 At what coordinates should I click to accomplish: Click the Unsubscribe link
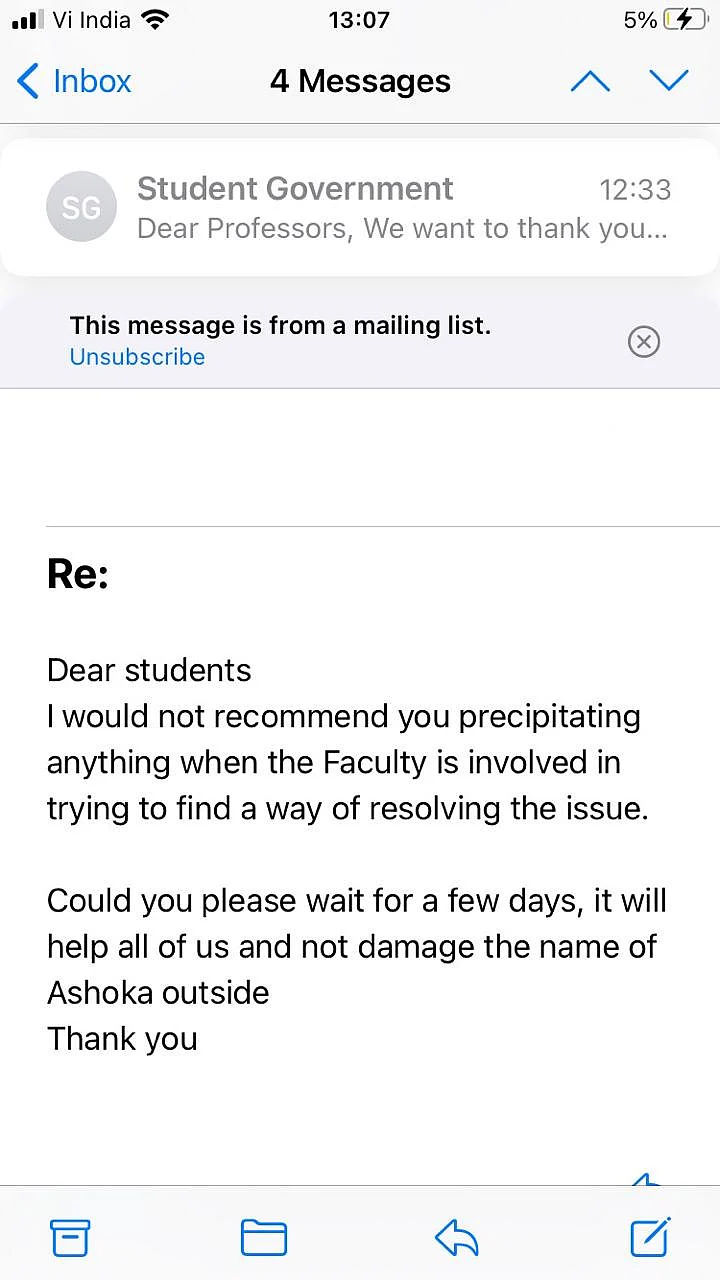click(137, 357)
